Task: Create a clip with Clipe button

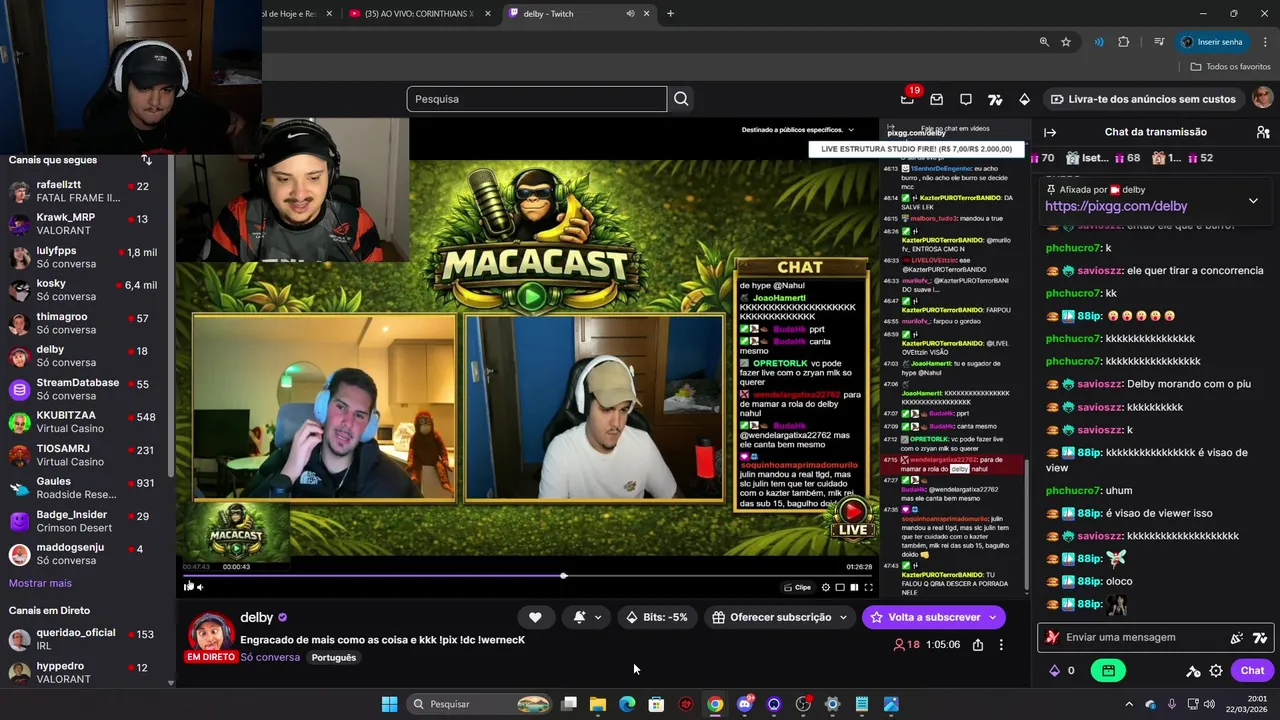Action: pyautogui.click(x=798, y=587)
